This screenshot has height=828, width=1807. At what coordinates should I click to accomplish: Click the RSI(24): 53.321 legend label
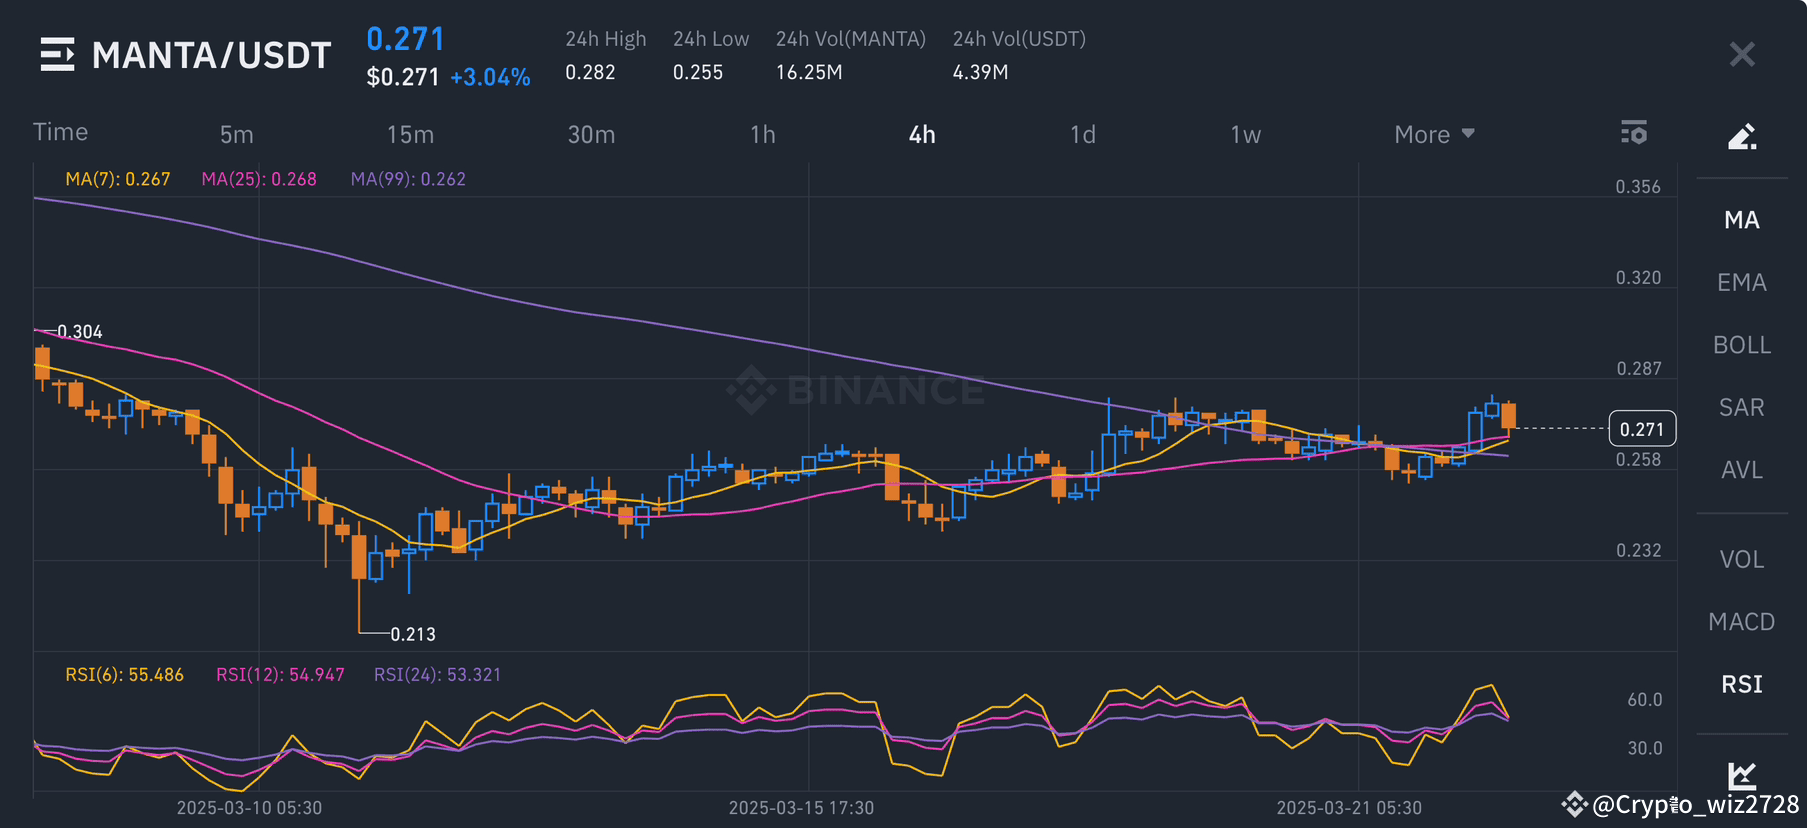(x=437, y=675)
